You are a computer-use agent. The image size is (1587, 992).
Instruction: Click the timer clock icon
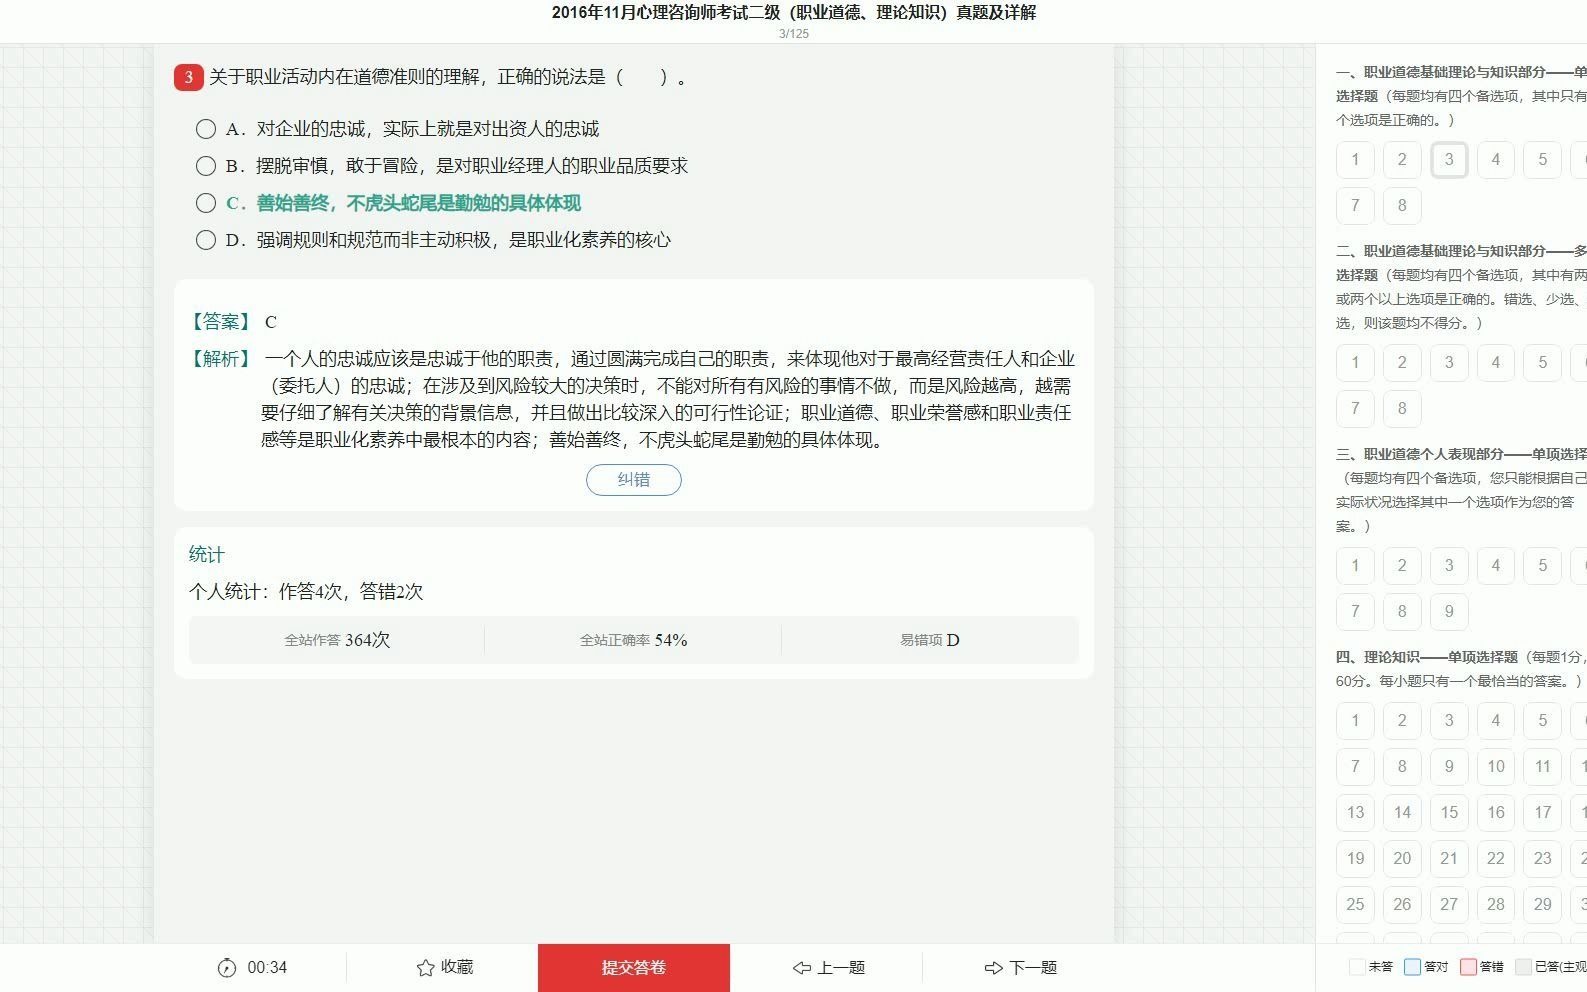point(227,967)
